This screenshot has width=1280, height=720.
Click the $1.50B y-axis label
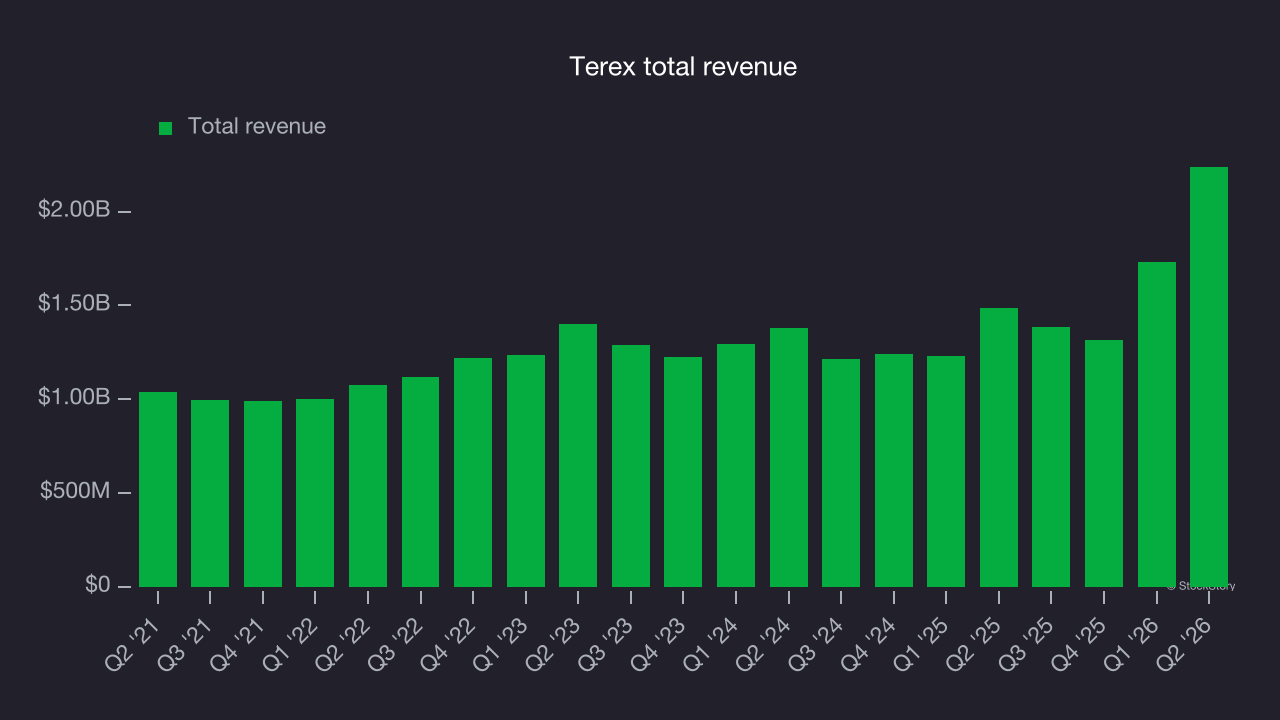coord(74,303)
